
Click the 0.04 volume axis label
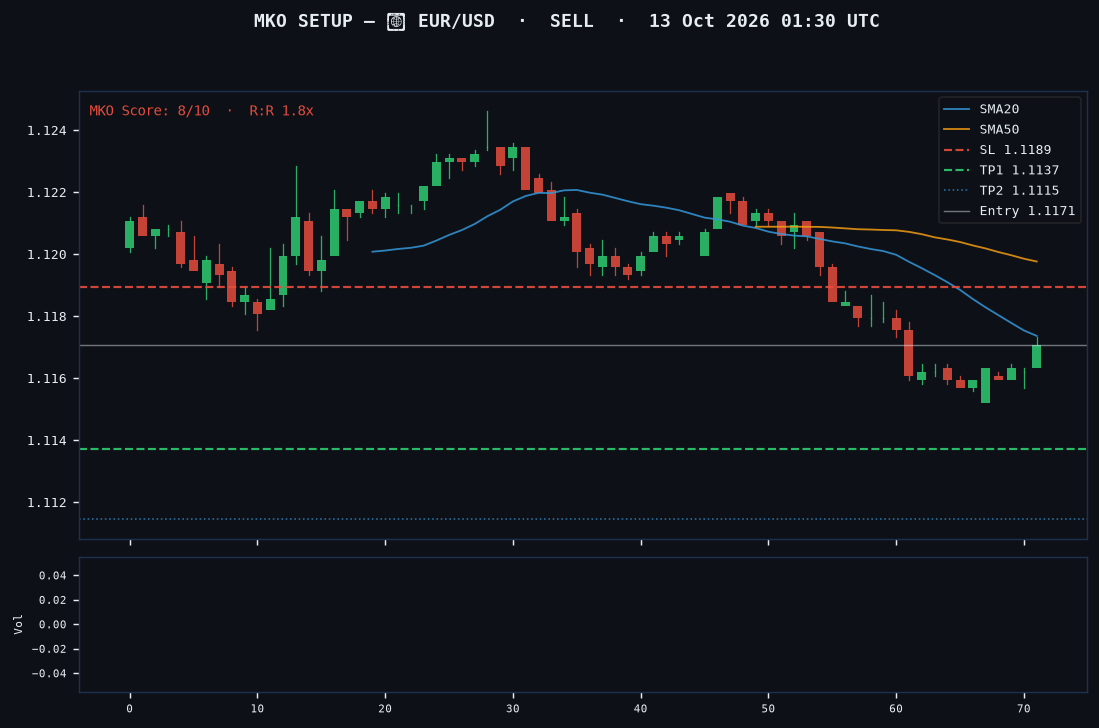53,576
